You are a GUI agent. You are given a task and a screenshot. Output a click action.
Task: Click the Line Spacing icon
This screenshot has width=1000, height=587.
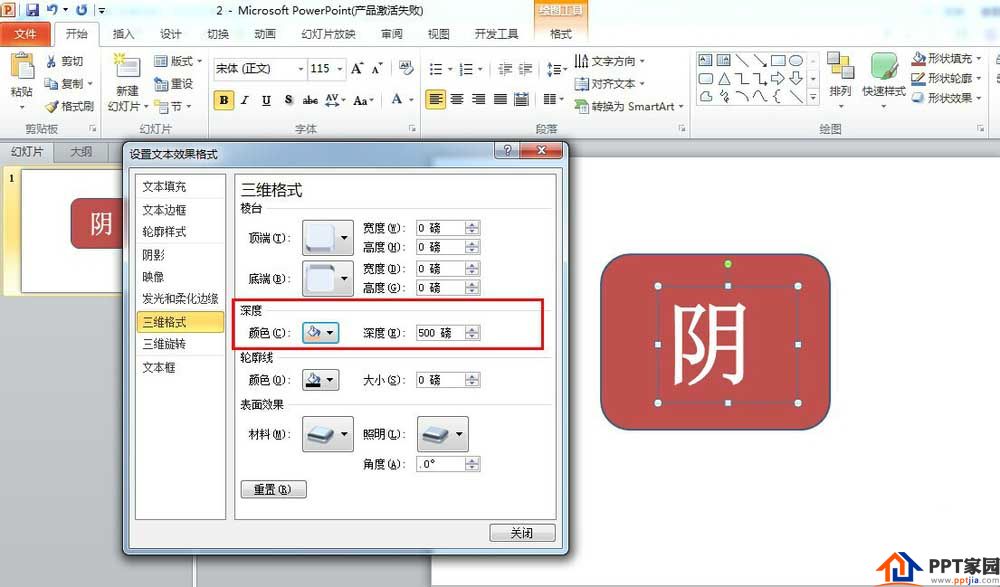553,68
